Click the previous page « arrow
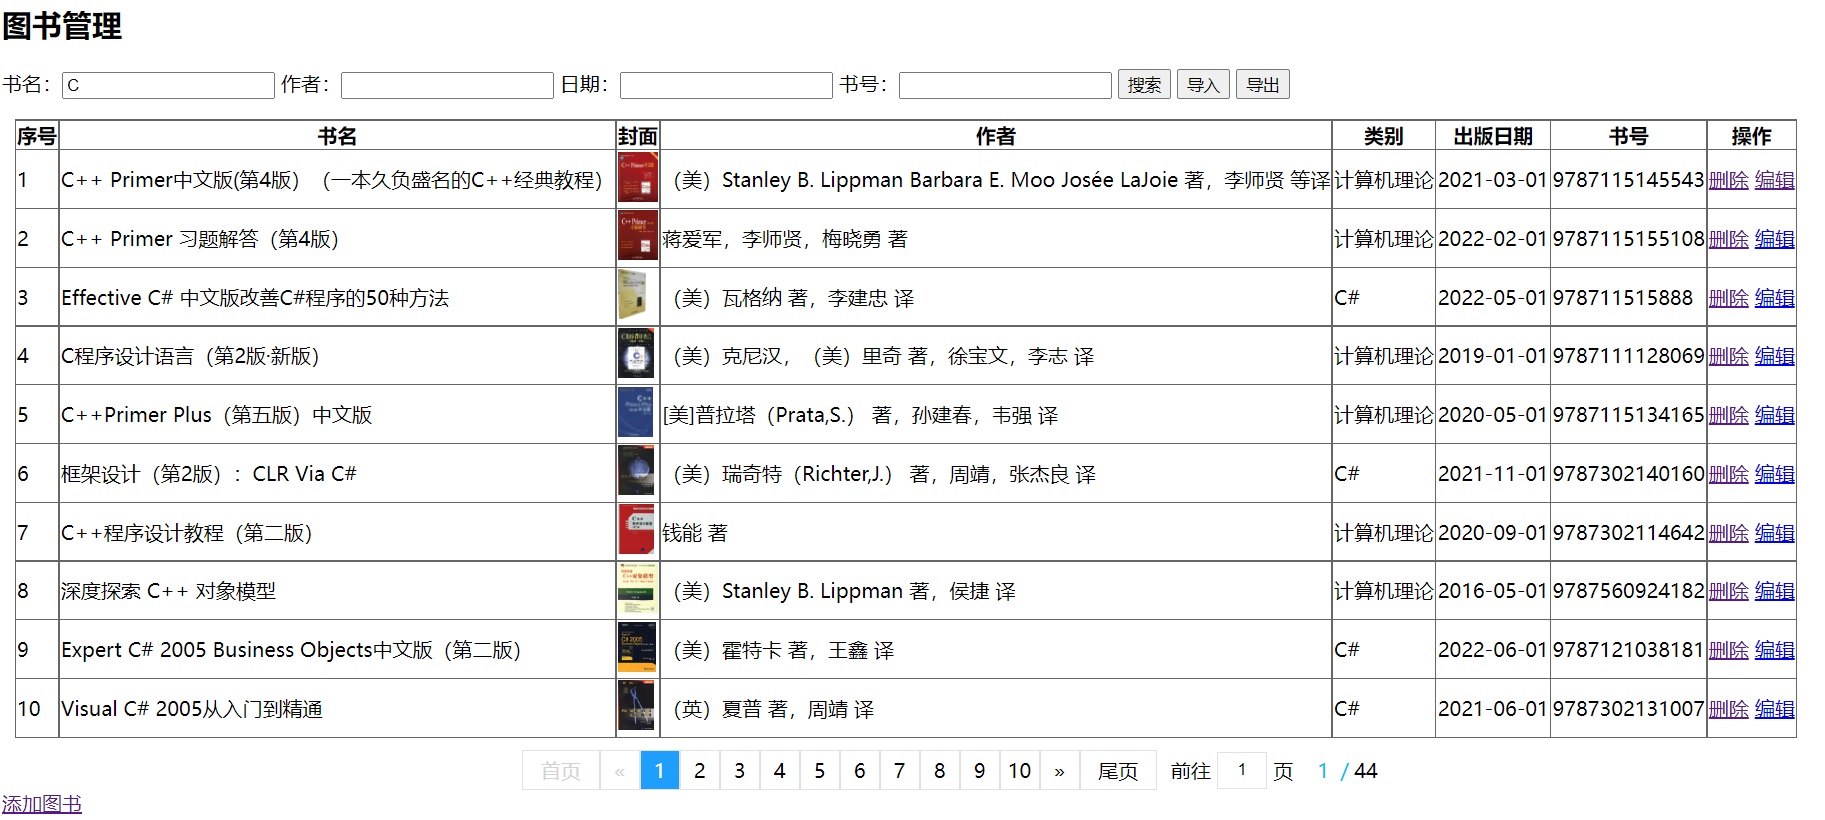 pos(620,771)
